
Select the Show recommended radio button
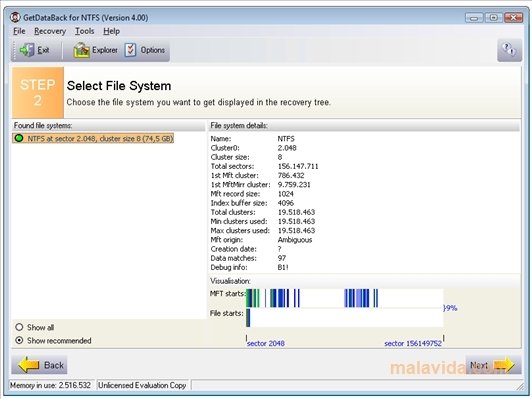coord(53,340)
